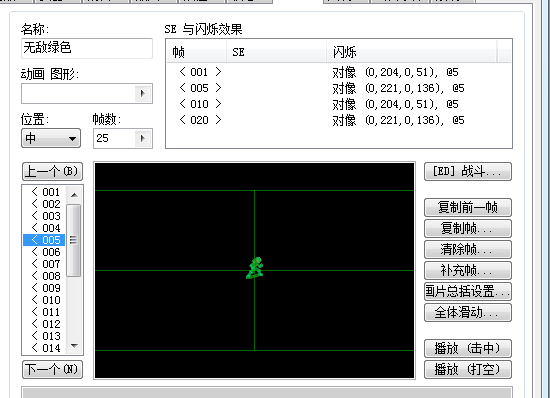Click flash value for frame 020
This screenshot has width=550, height=398.
click(x=398, y=120)
